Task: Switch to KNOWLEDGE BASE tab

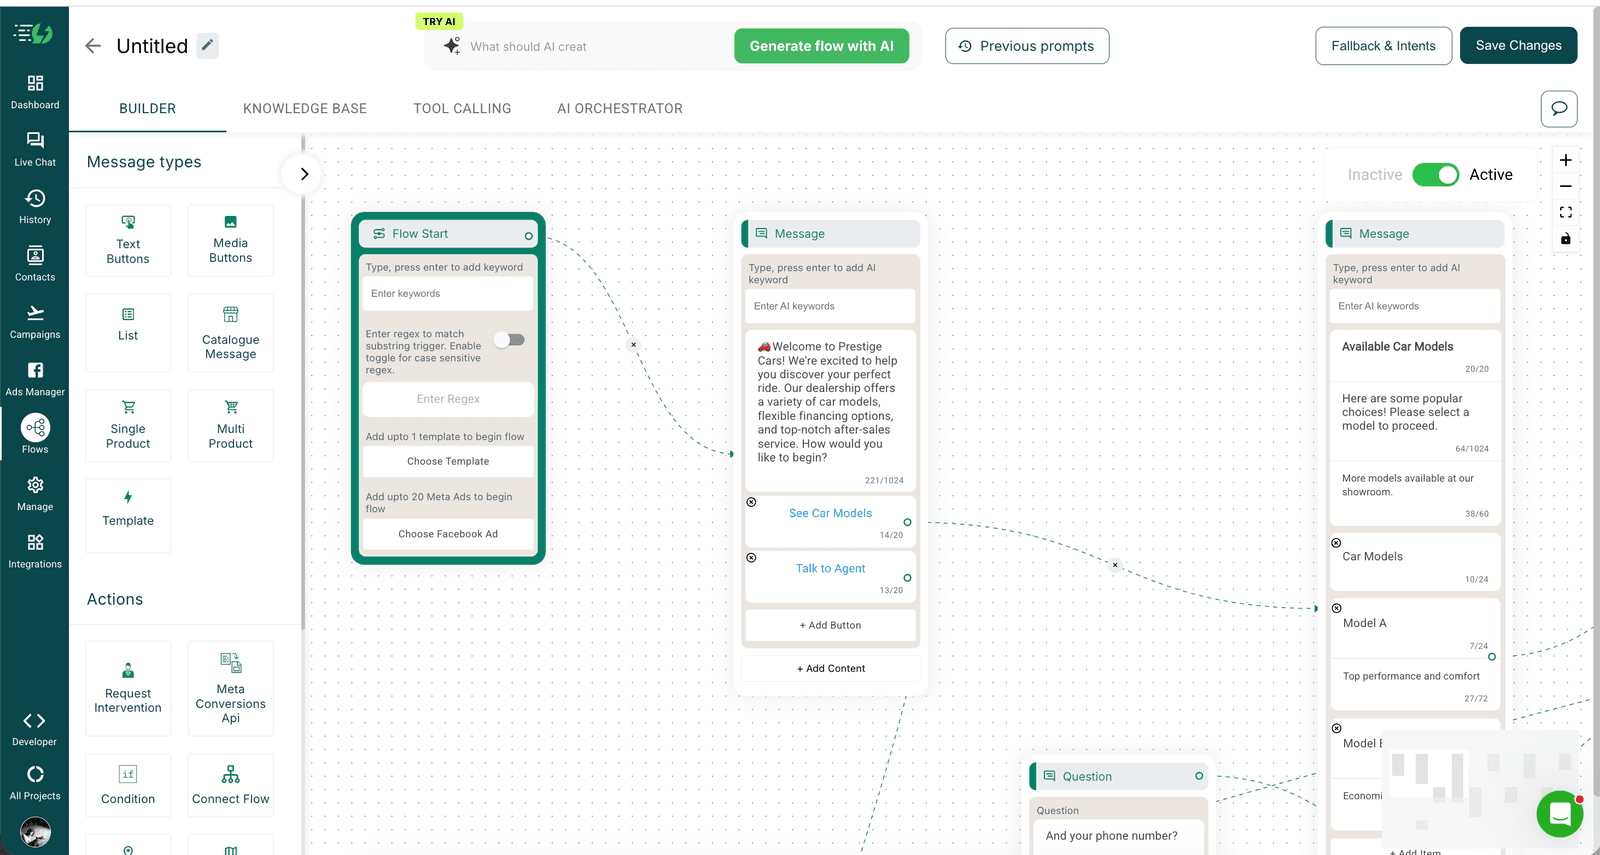Action: point(305,108)
